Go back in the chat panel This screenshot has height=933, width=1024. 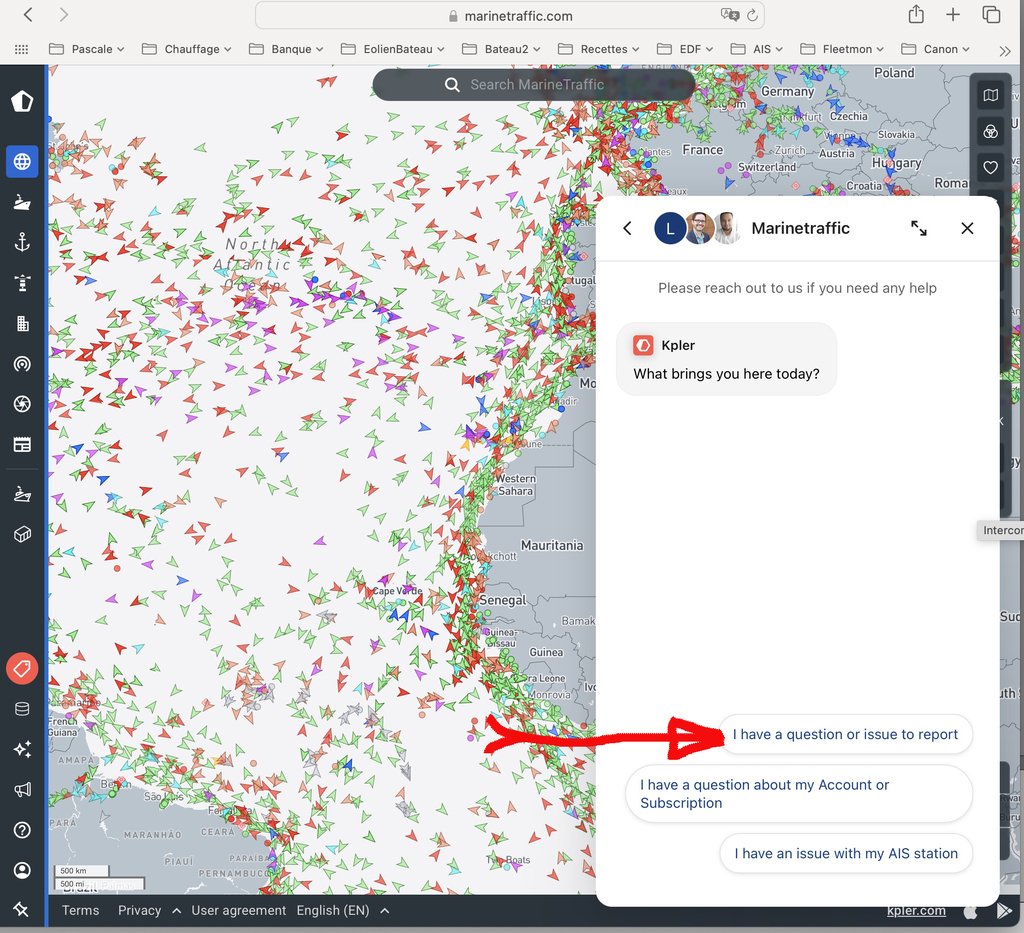click(x=628, y=228)
